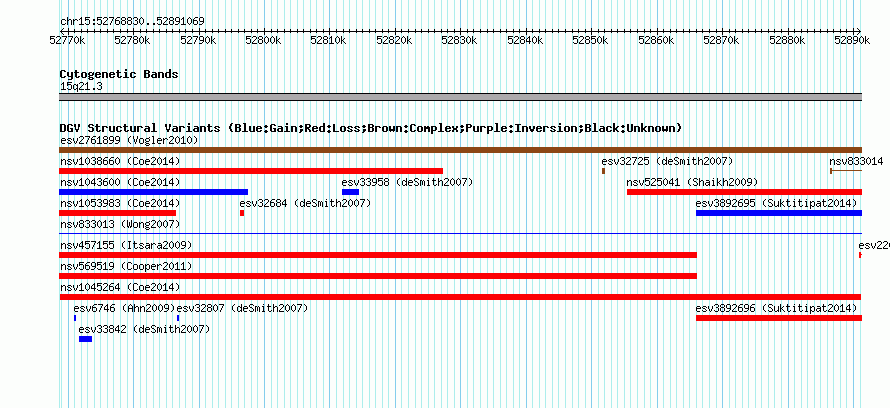Click the 52780k ruler tick label

[x=132, y=40]
